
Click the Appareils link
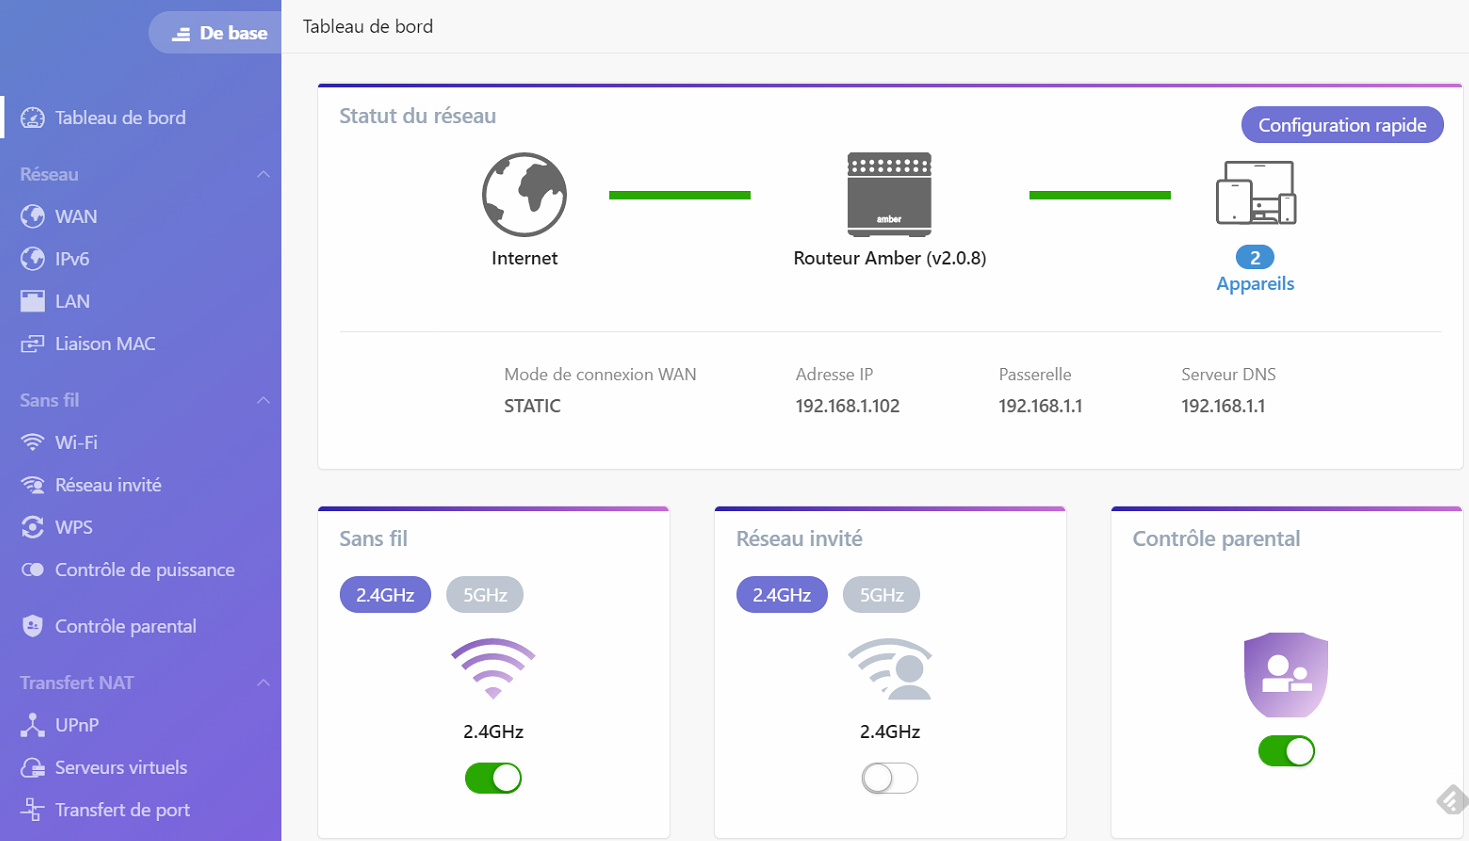pyautogui.click(x=1255, y=284)
